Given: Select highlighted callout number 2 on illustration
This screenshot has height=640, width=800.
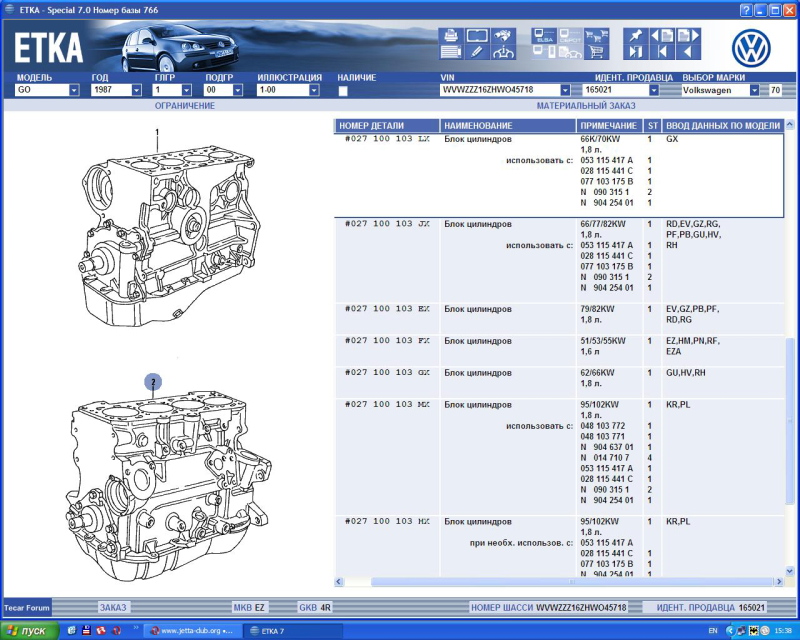Looking at the screenshot, I should click(x=153, y=382).
